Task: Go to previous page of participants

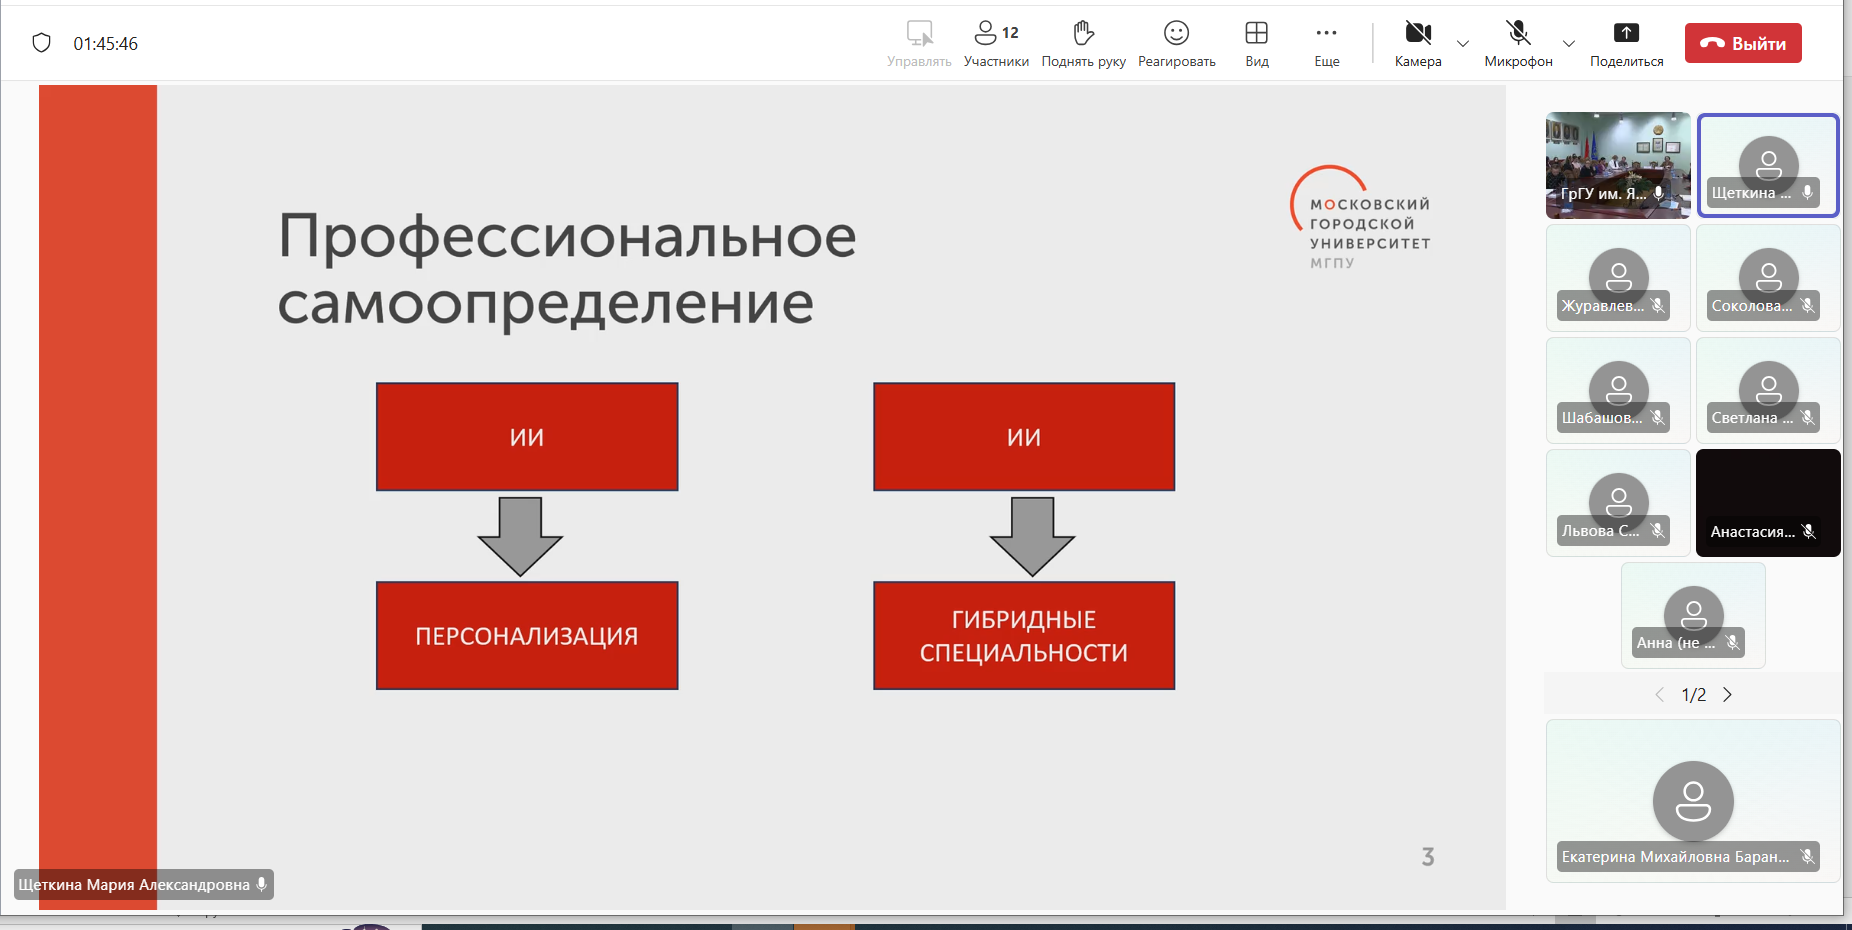Action: click(1660, 695)
